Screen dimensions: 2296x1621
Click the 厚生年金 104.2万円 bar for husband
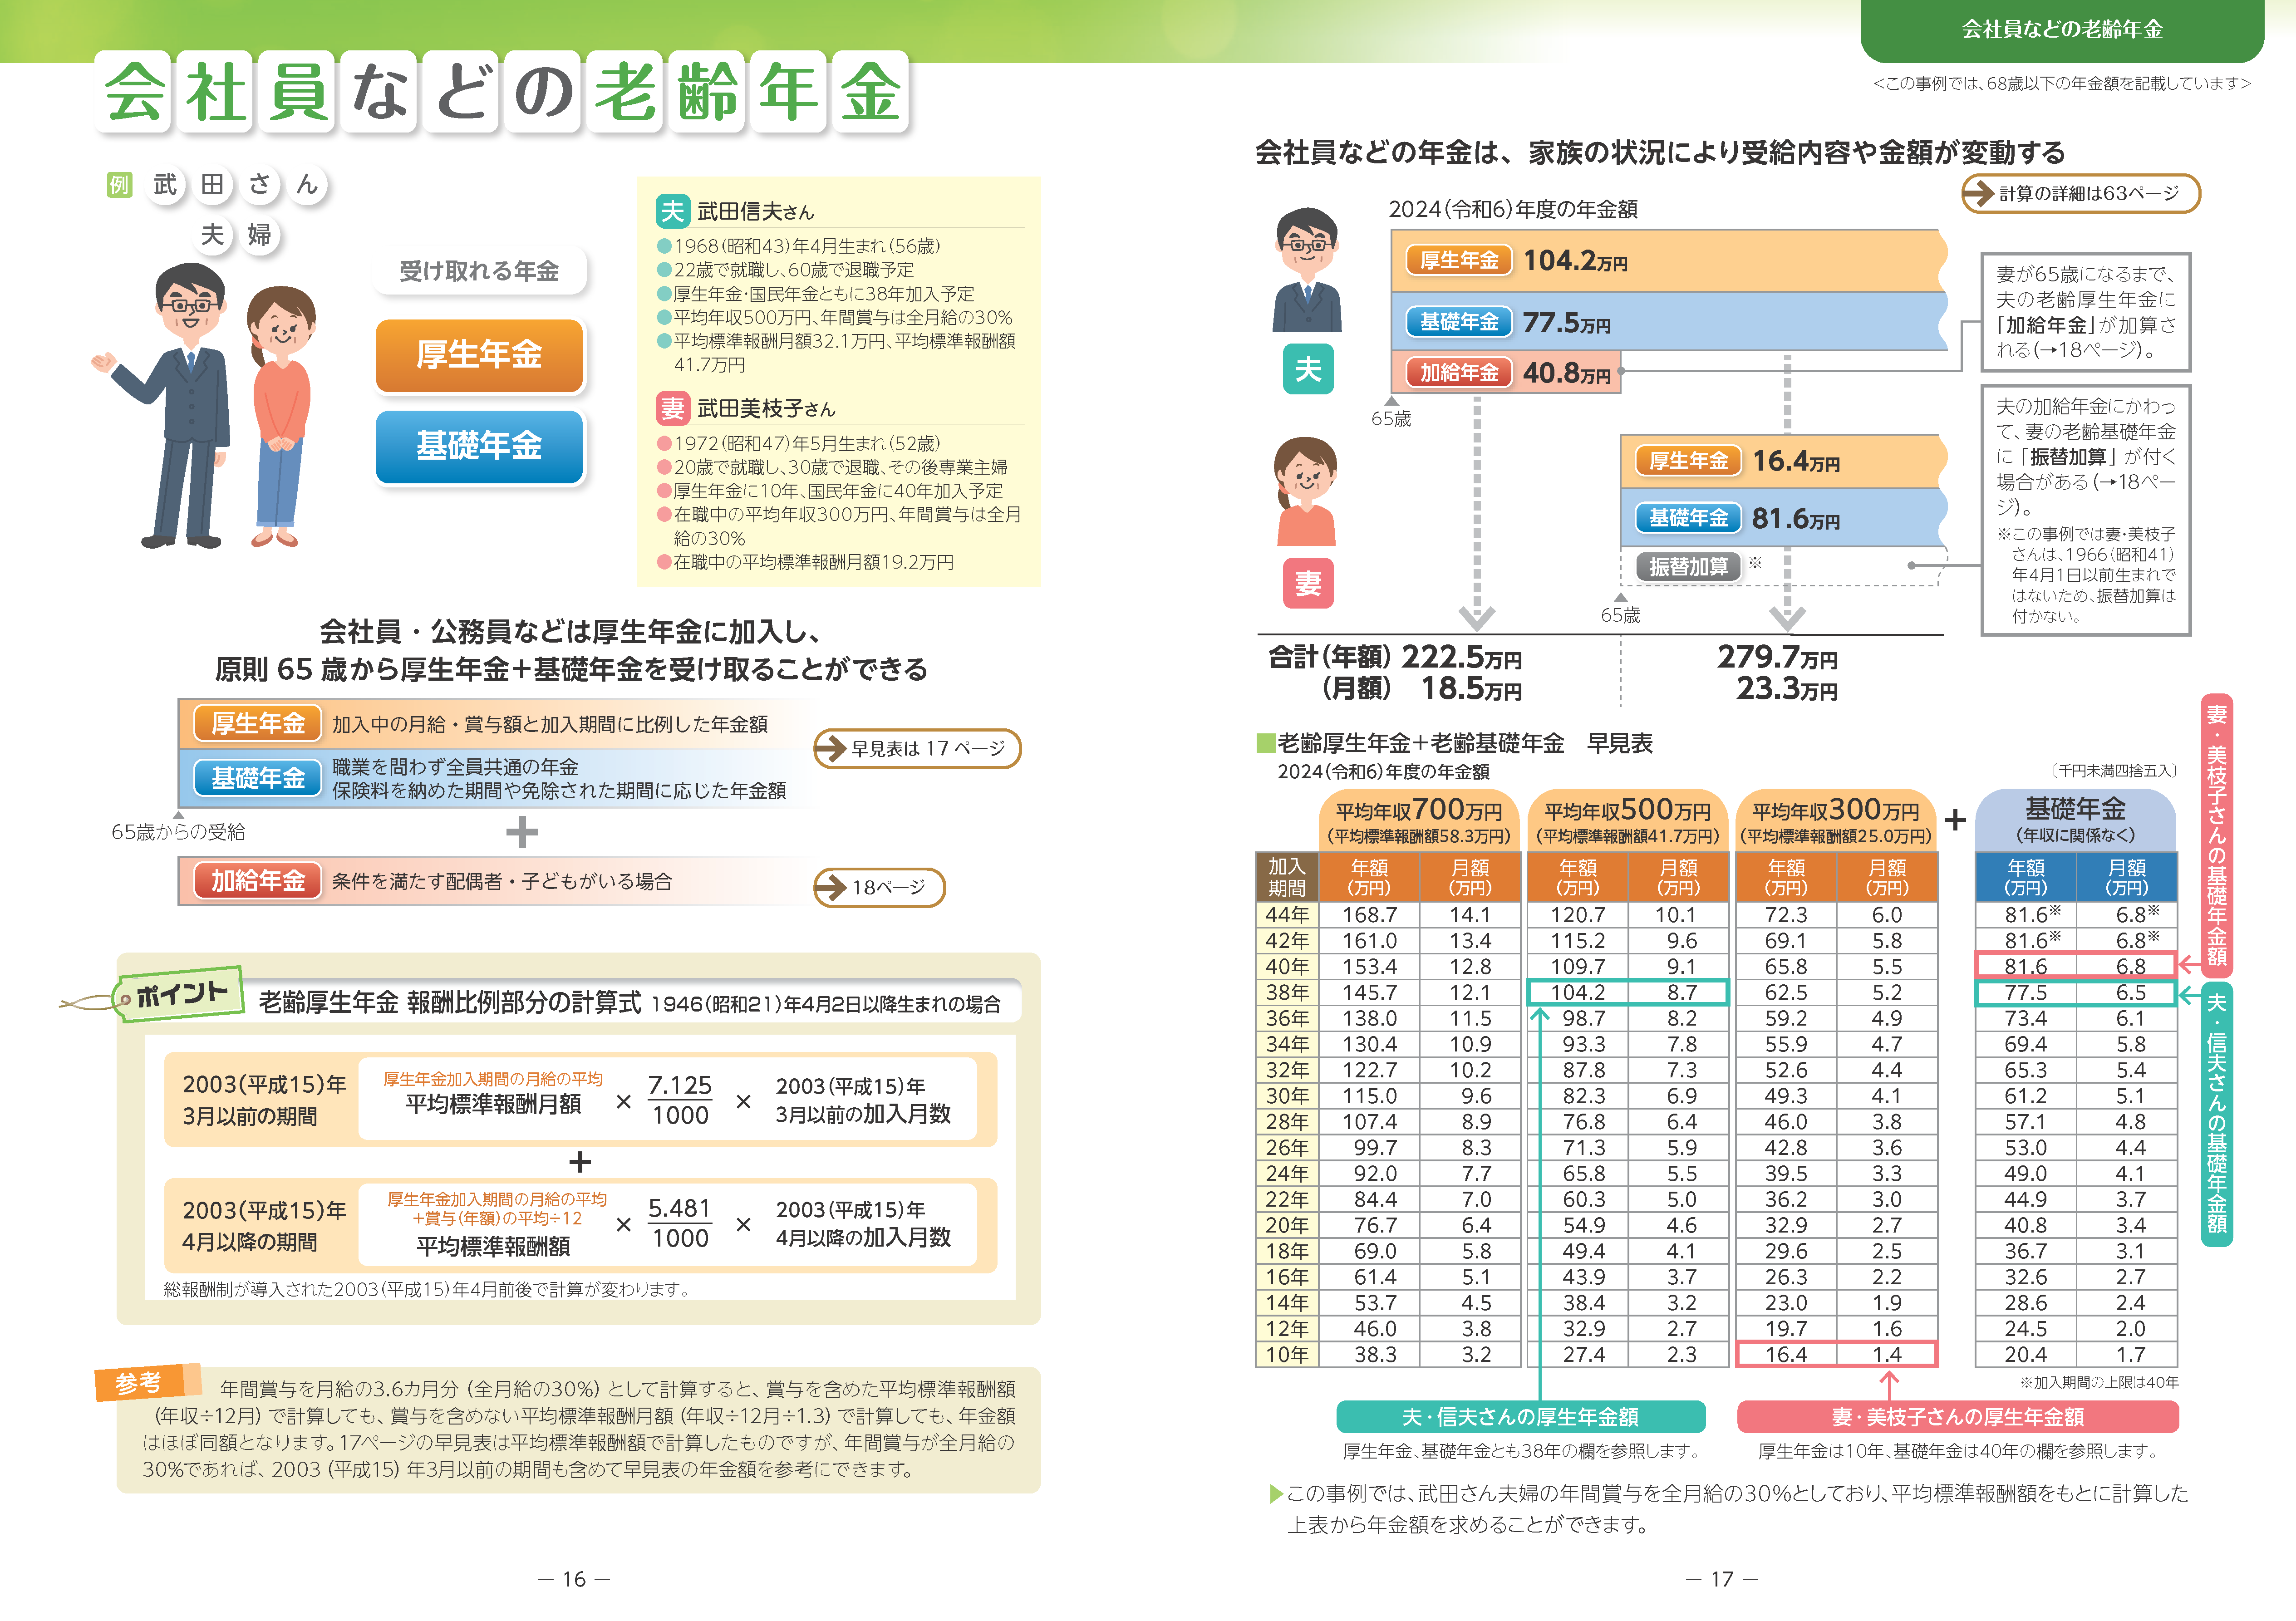pyautogui.click(x=1668, y=260)
